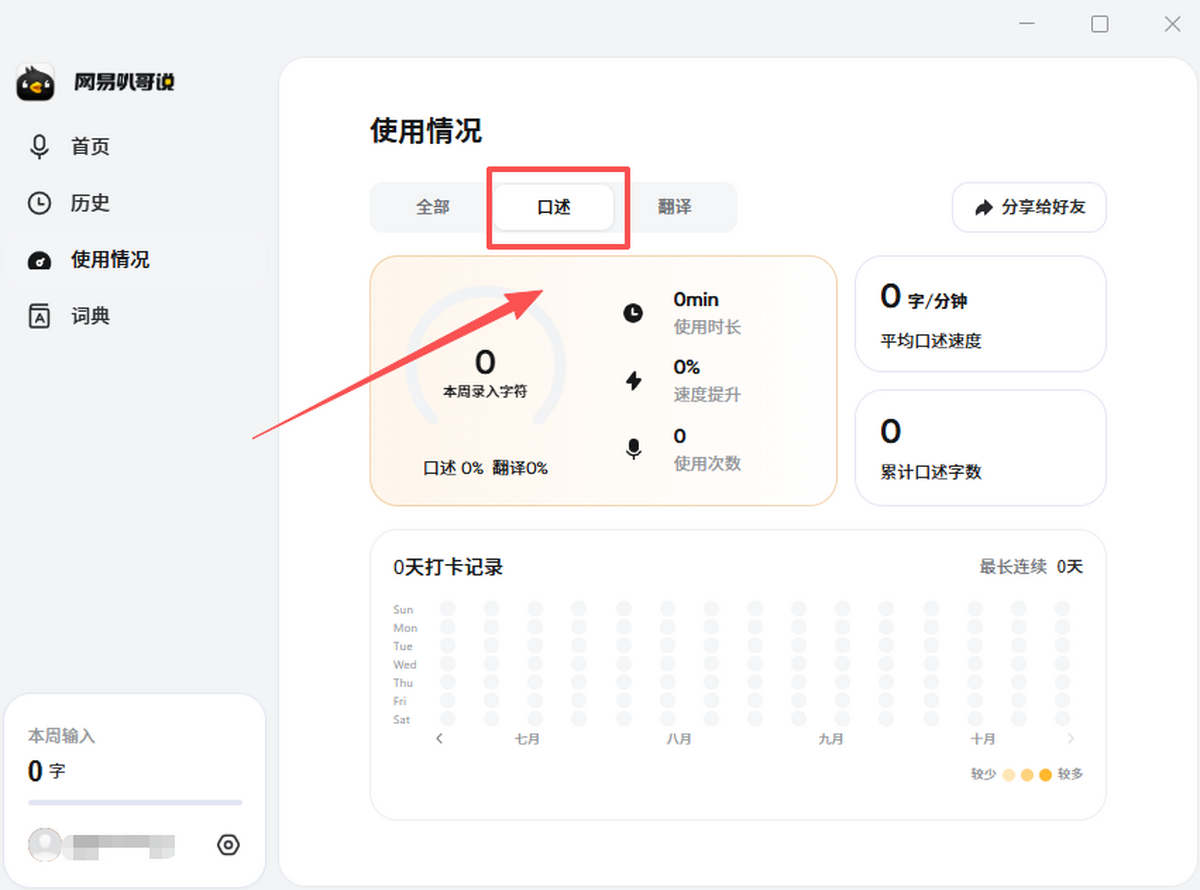Click the 网易叽哥说 bird logo icon

coord(36,83)
